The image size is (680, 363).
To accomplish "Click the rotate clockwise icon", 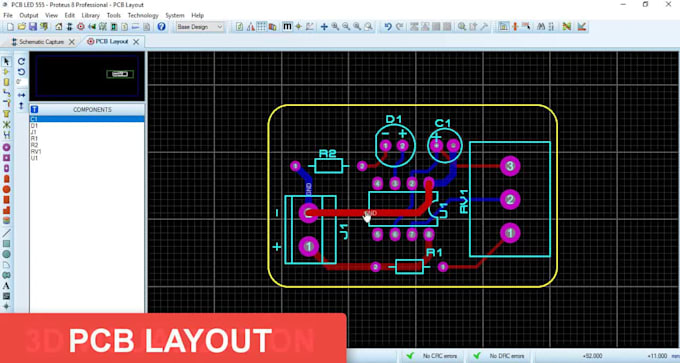I will [21, 62].
